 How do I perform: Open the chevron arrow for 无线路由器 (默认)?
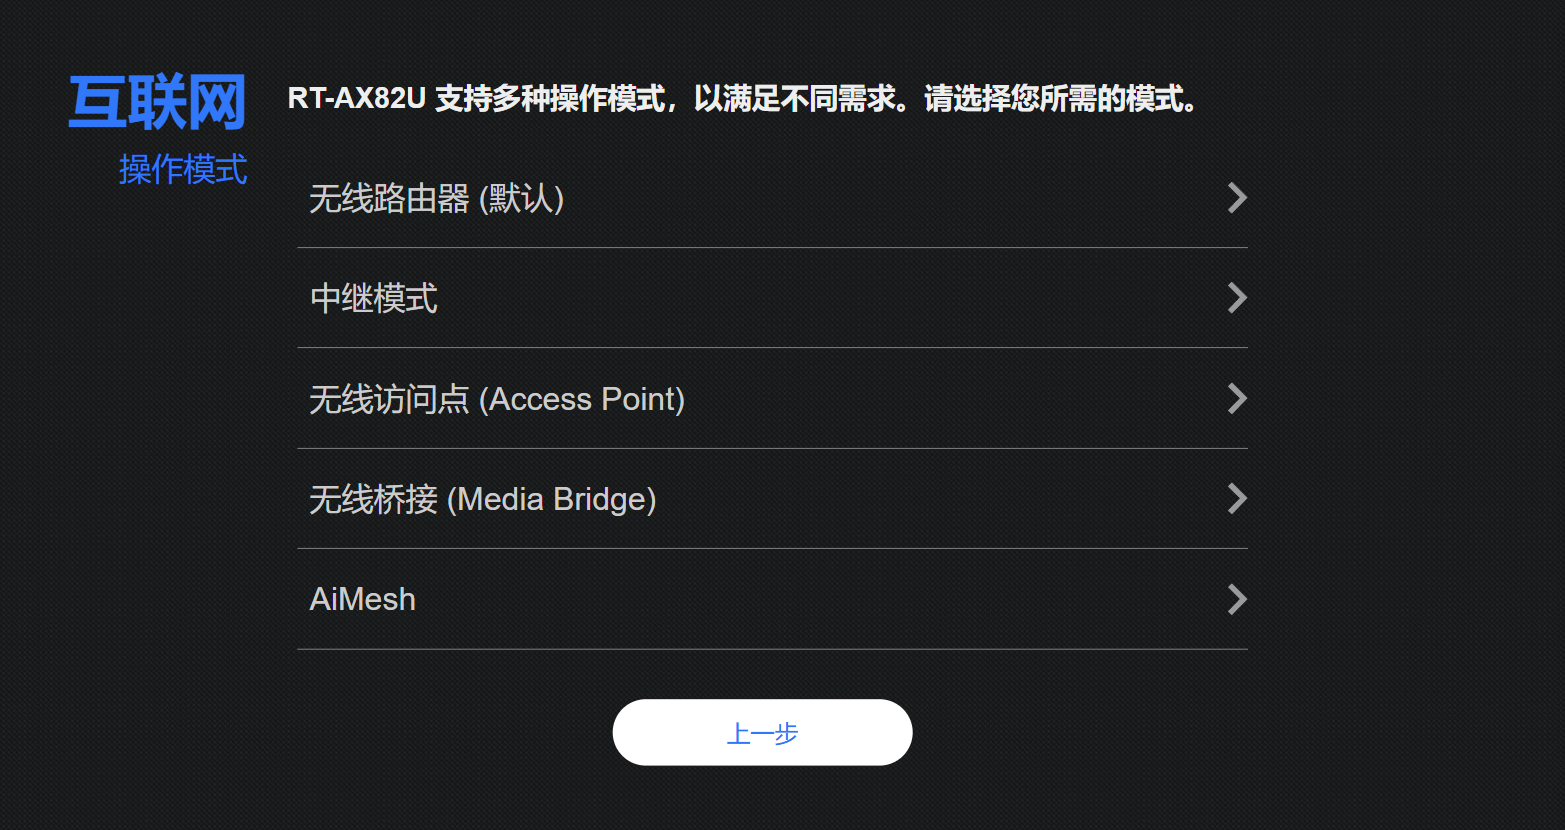click(1236, 198)
